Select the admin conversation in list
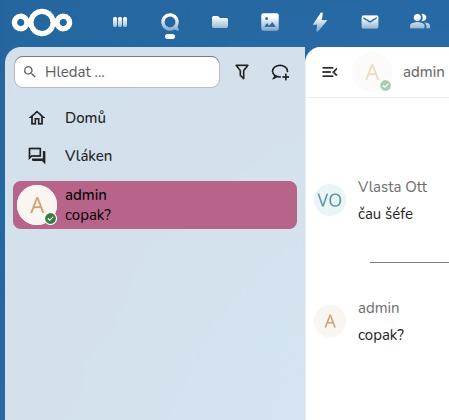 tap(155, 205)
